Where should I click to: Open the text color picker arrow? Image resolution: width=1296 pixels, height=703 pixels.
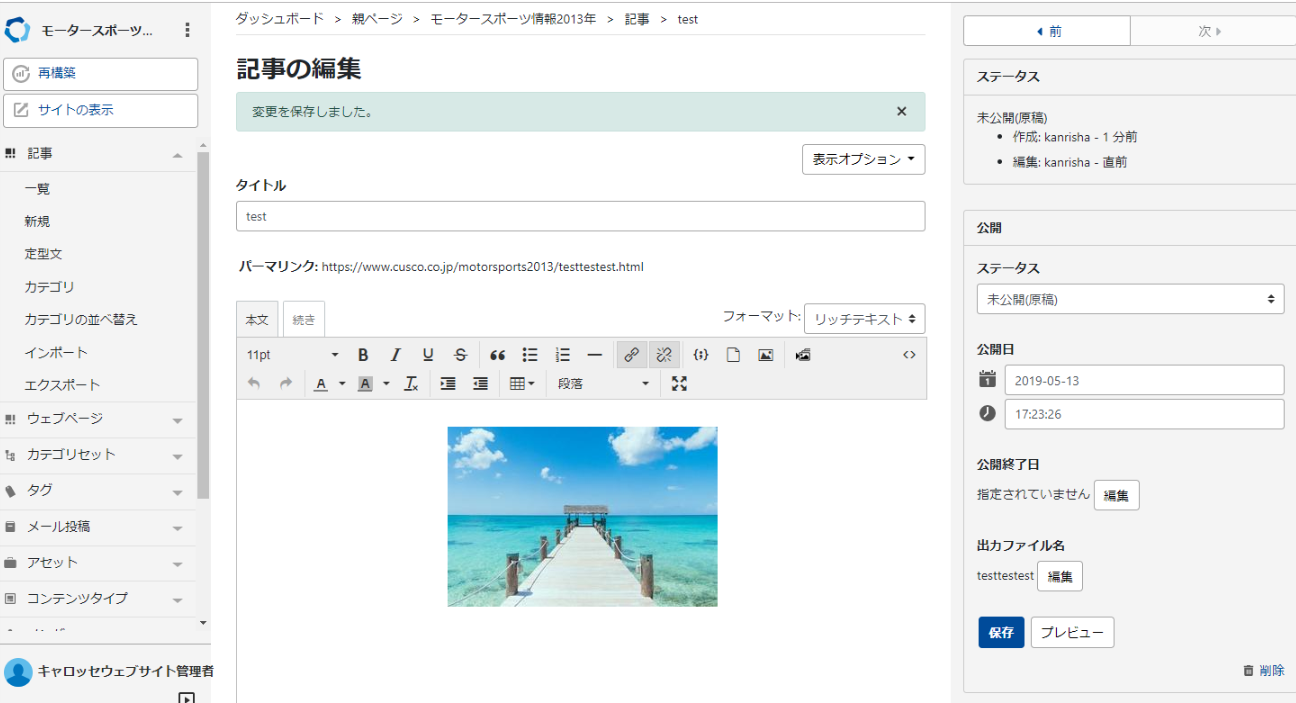[x=342, y=384]
